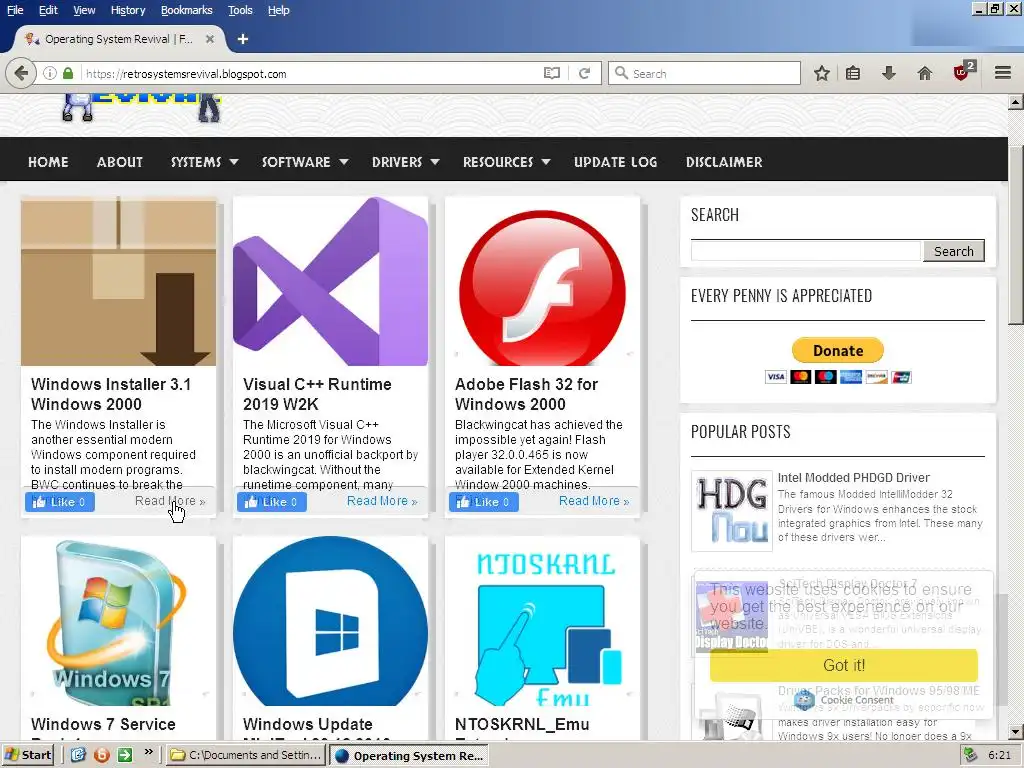This screenshot has height=768, width=1024.
Task: Switch to C:\Documents and Settings taskbar window
Action: [246, 755]
